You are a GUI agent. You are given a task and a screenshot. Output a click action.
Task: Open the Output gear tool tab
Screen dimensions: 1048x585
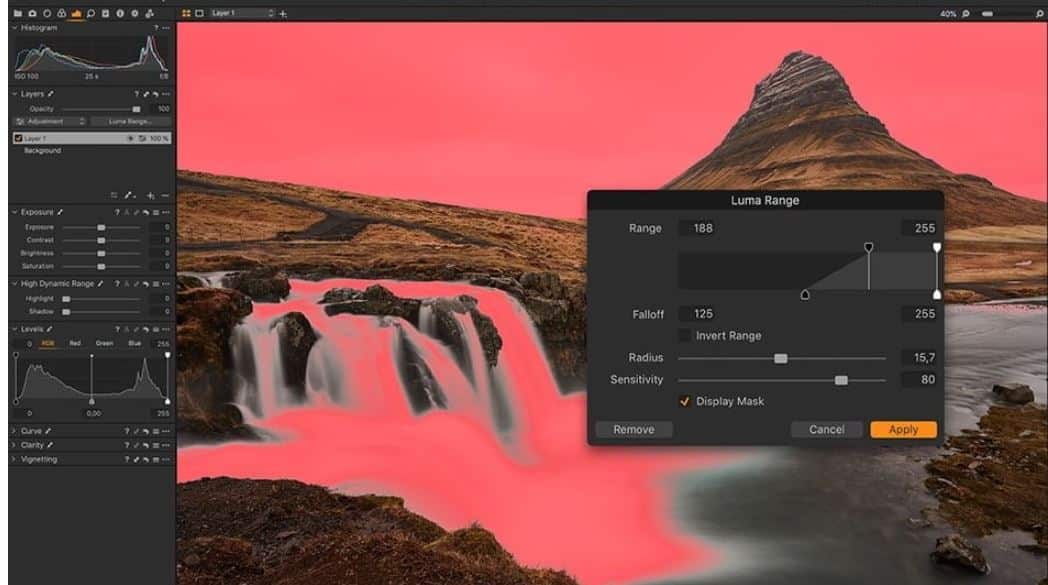(135, 13)
